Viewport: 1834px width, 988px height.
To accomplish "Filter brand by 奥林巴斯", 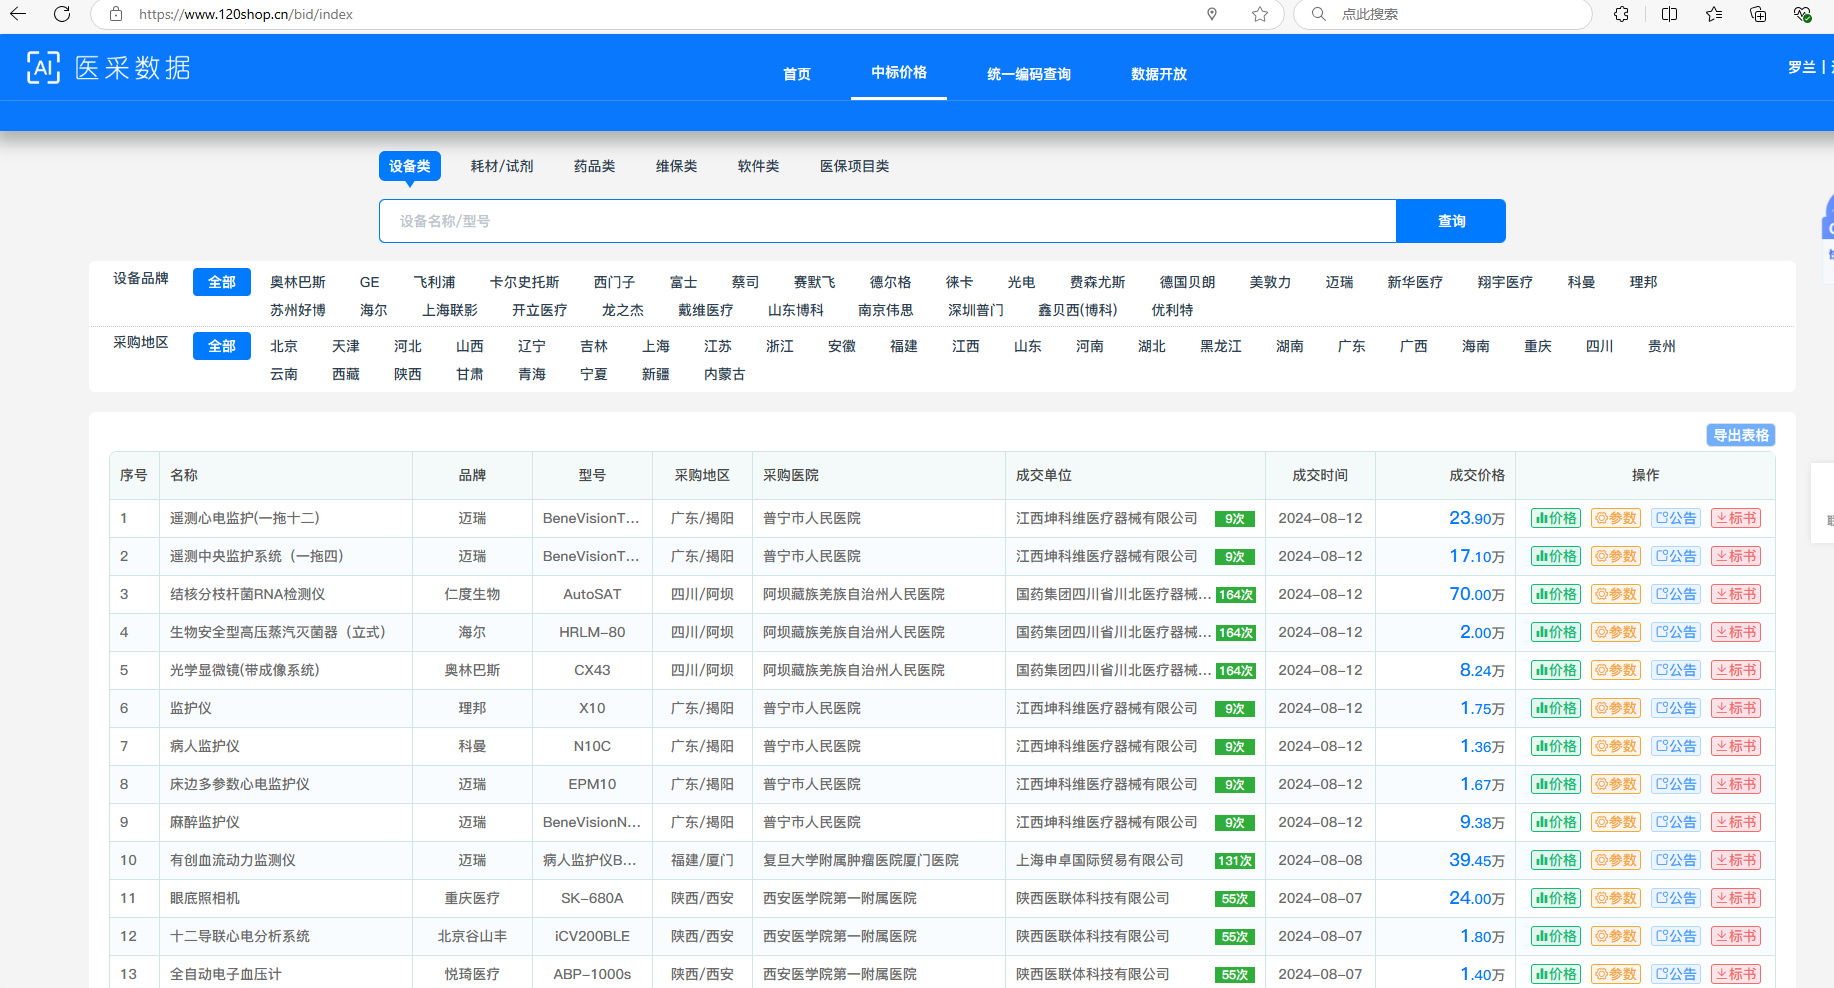I will point(298,282).
